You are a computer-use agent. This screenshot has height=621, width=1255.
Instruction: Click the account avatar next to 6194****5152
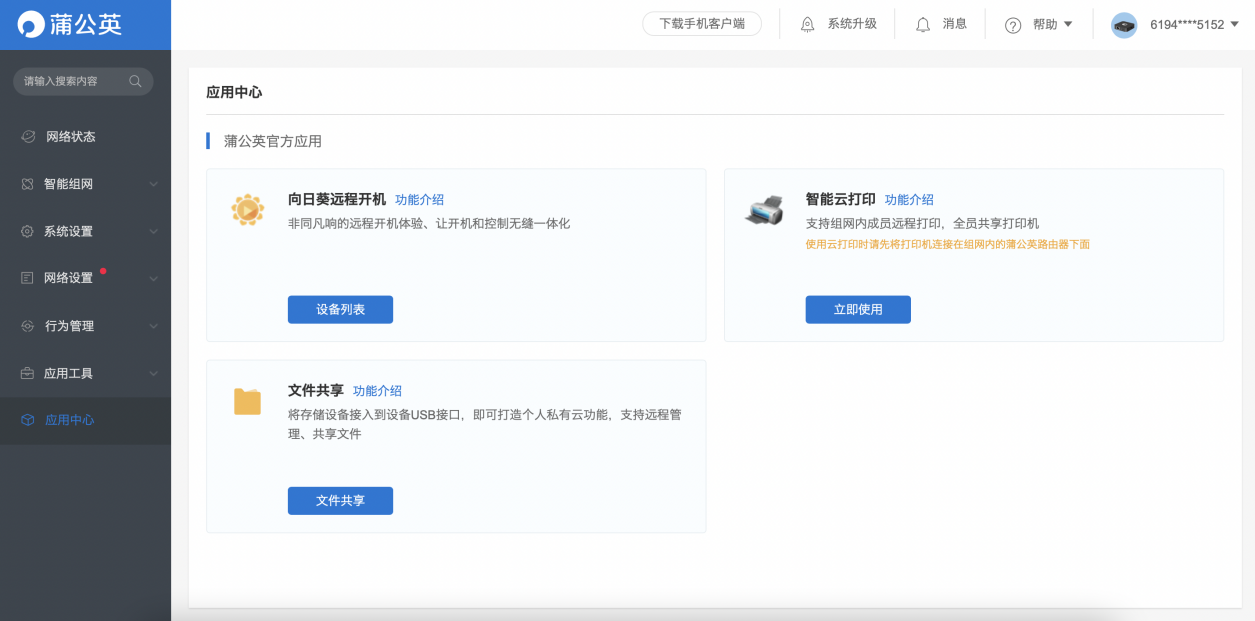tap(1124, 25)
